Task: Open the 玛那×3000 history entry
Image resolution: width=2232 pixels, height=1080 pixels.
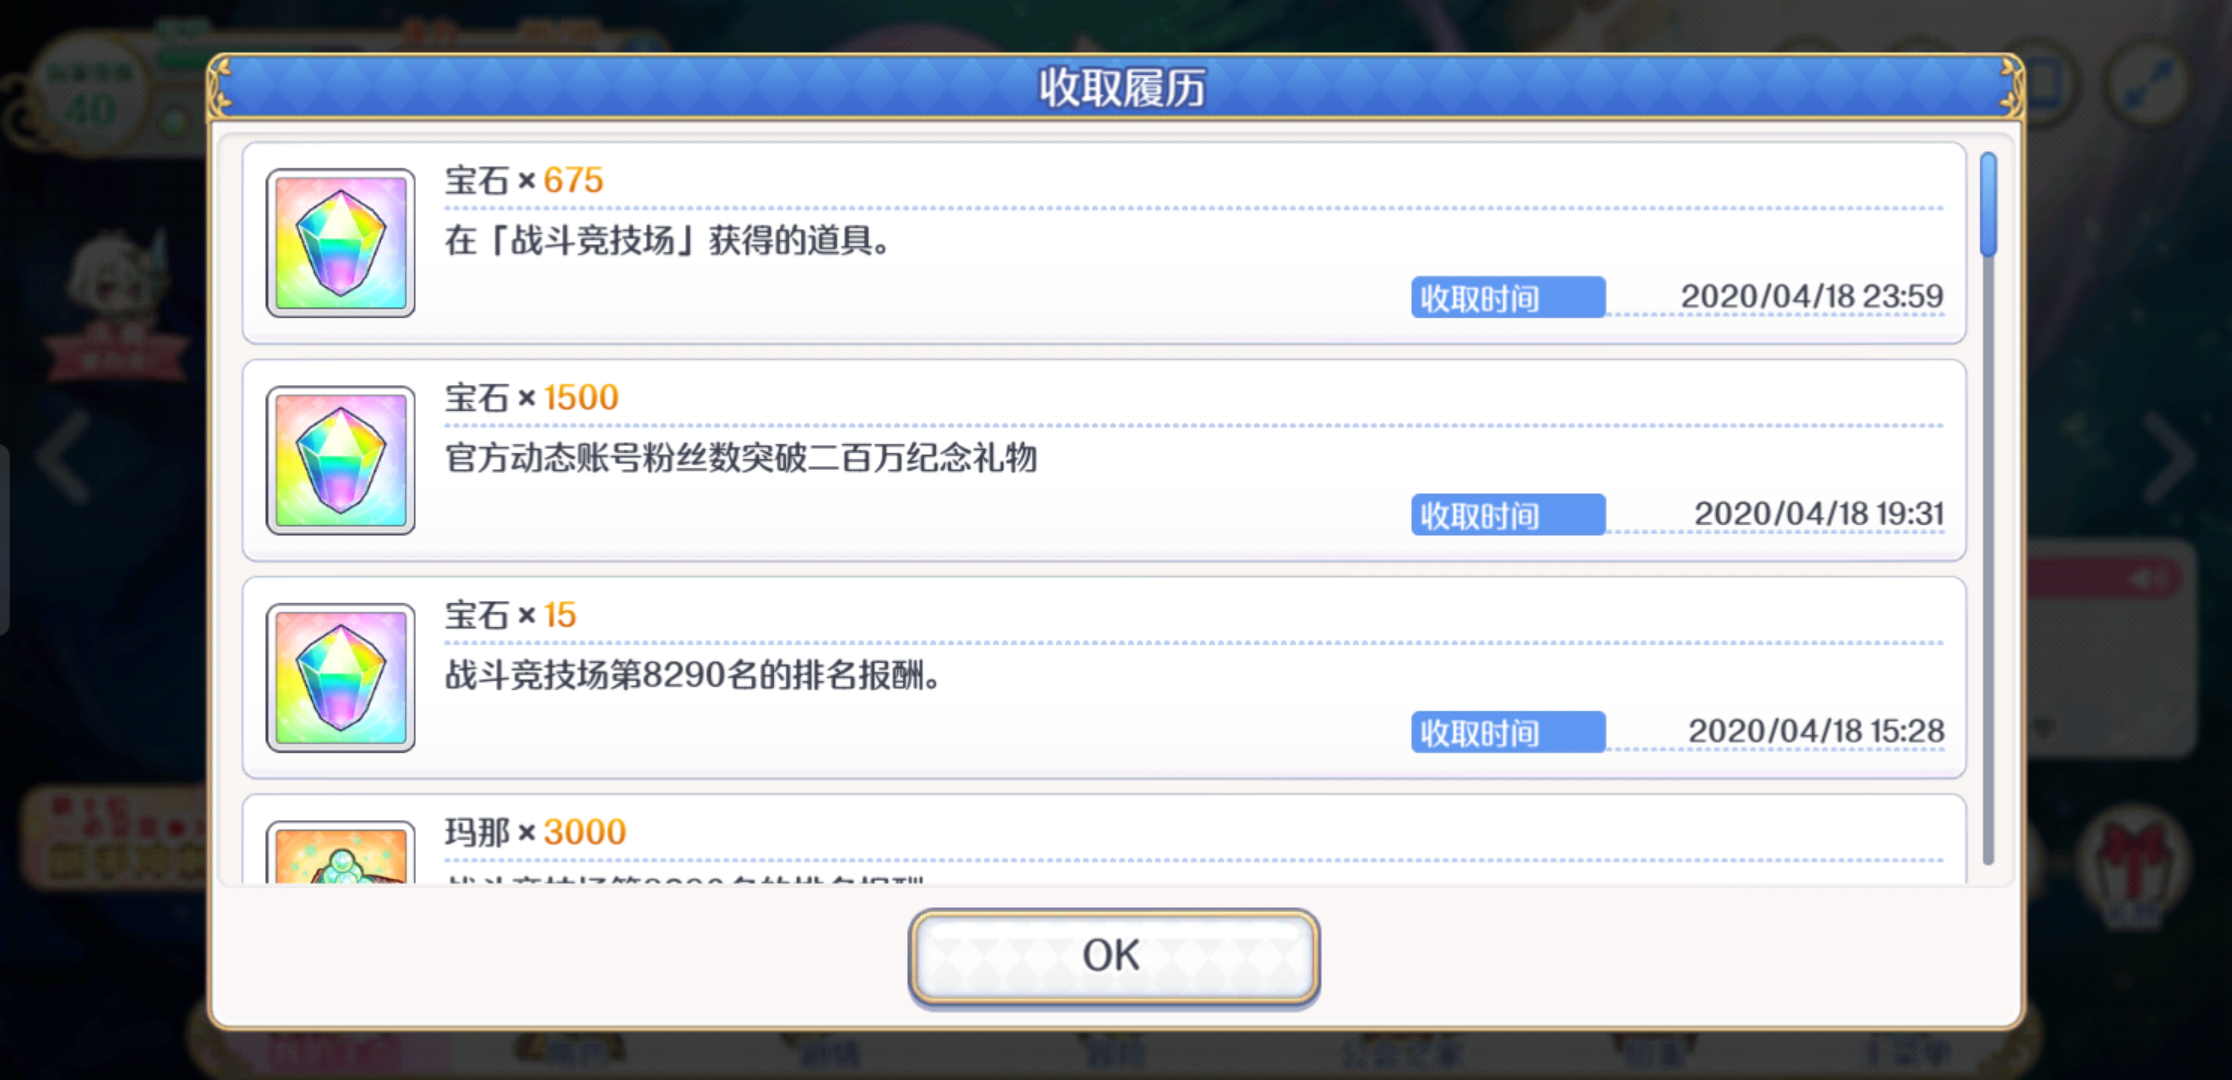Action: point(1104,840)
